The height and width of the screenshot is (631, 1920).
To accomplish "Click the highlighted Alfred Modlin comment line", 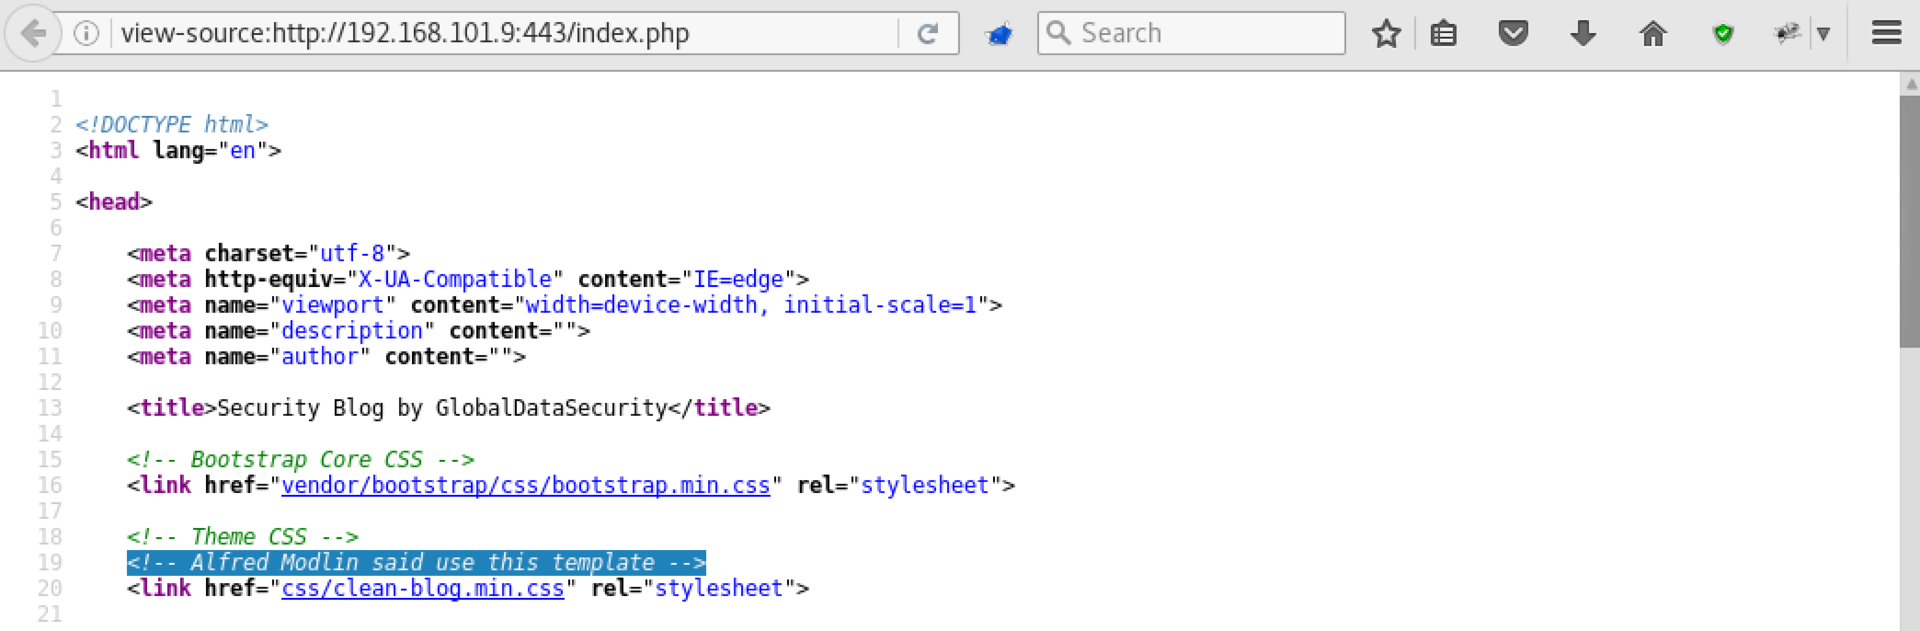I will click(x=416, y=563).
